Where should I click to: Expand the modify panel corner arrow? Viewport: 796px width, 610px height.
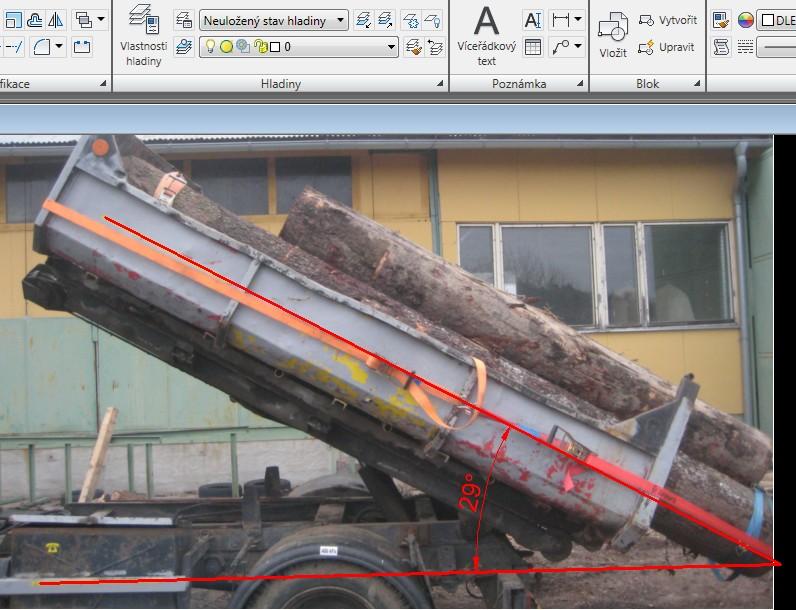tap(103, 83)
